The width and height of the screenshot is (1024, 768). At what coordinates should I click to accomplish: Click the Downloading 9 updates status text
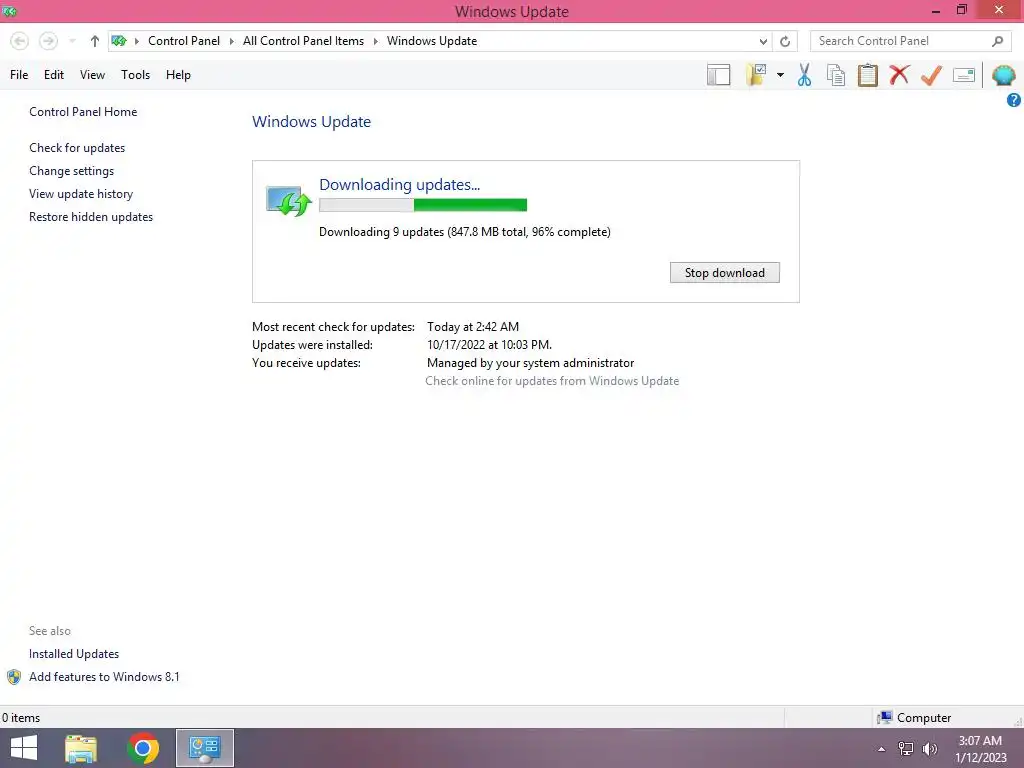465,232
